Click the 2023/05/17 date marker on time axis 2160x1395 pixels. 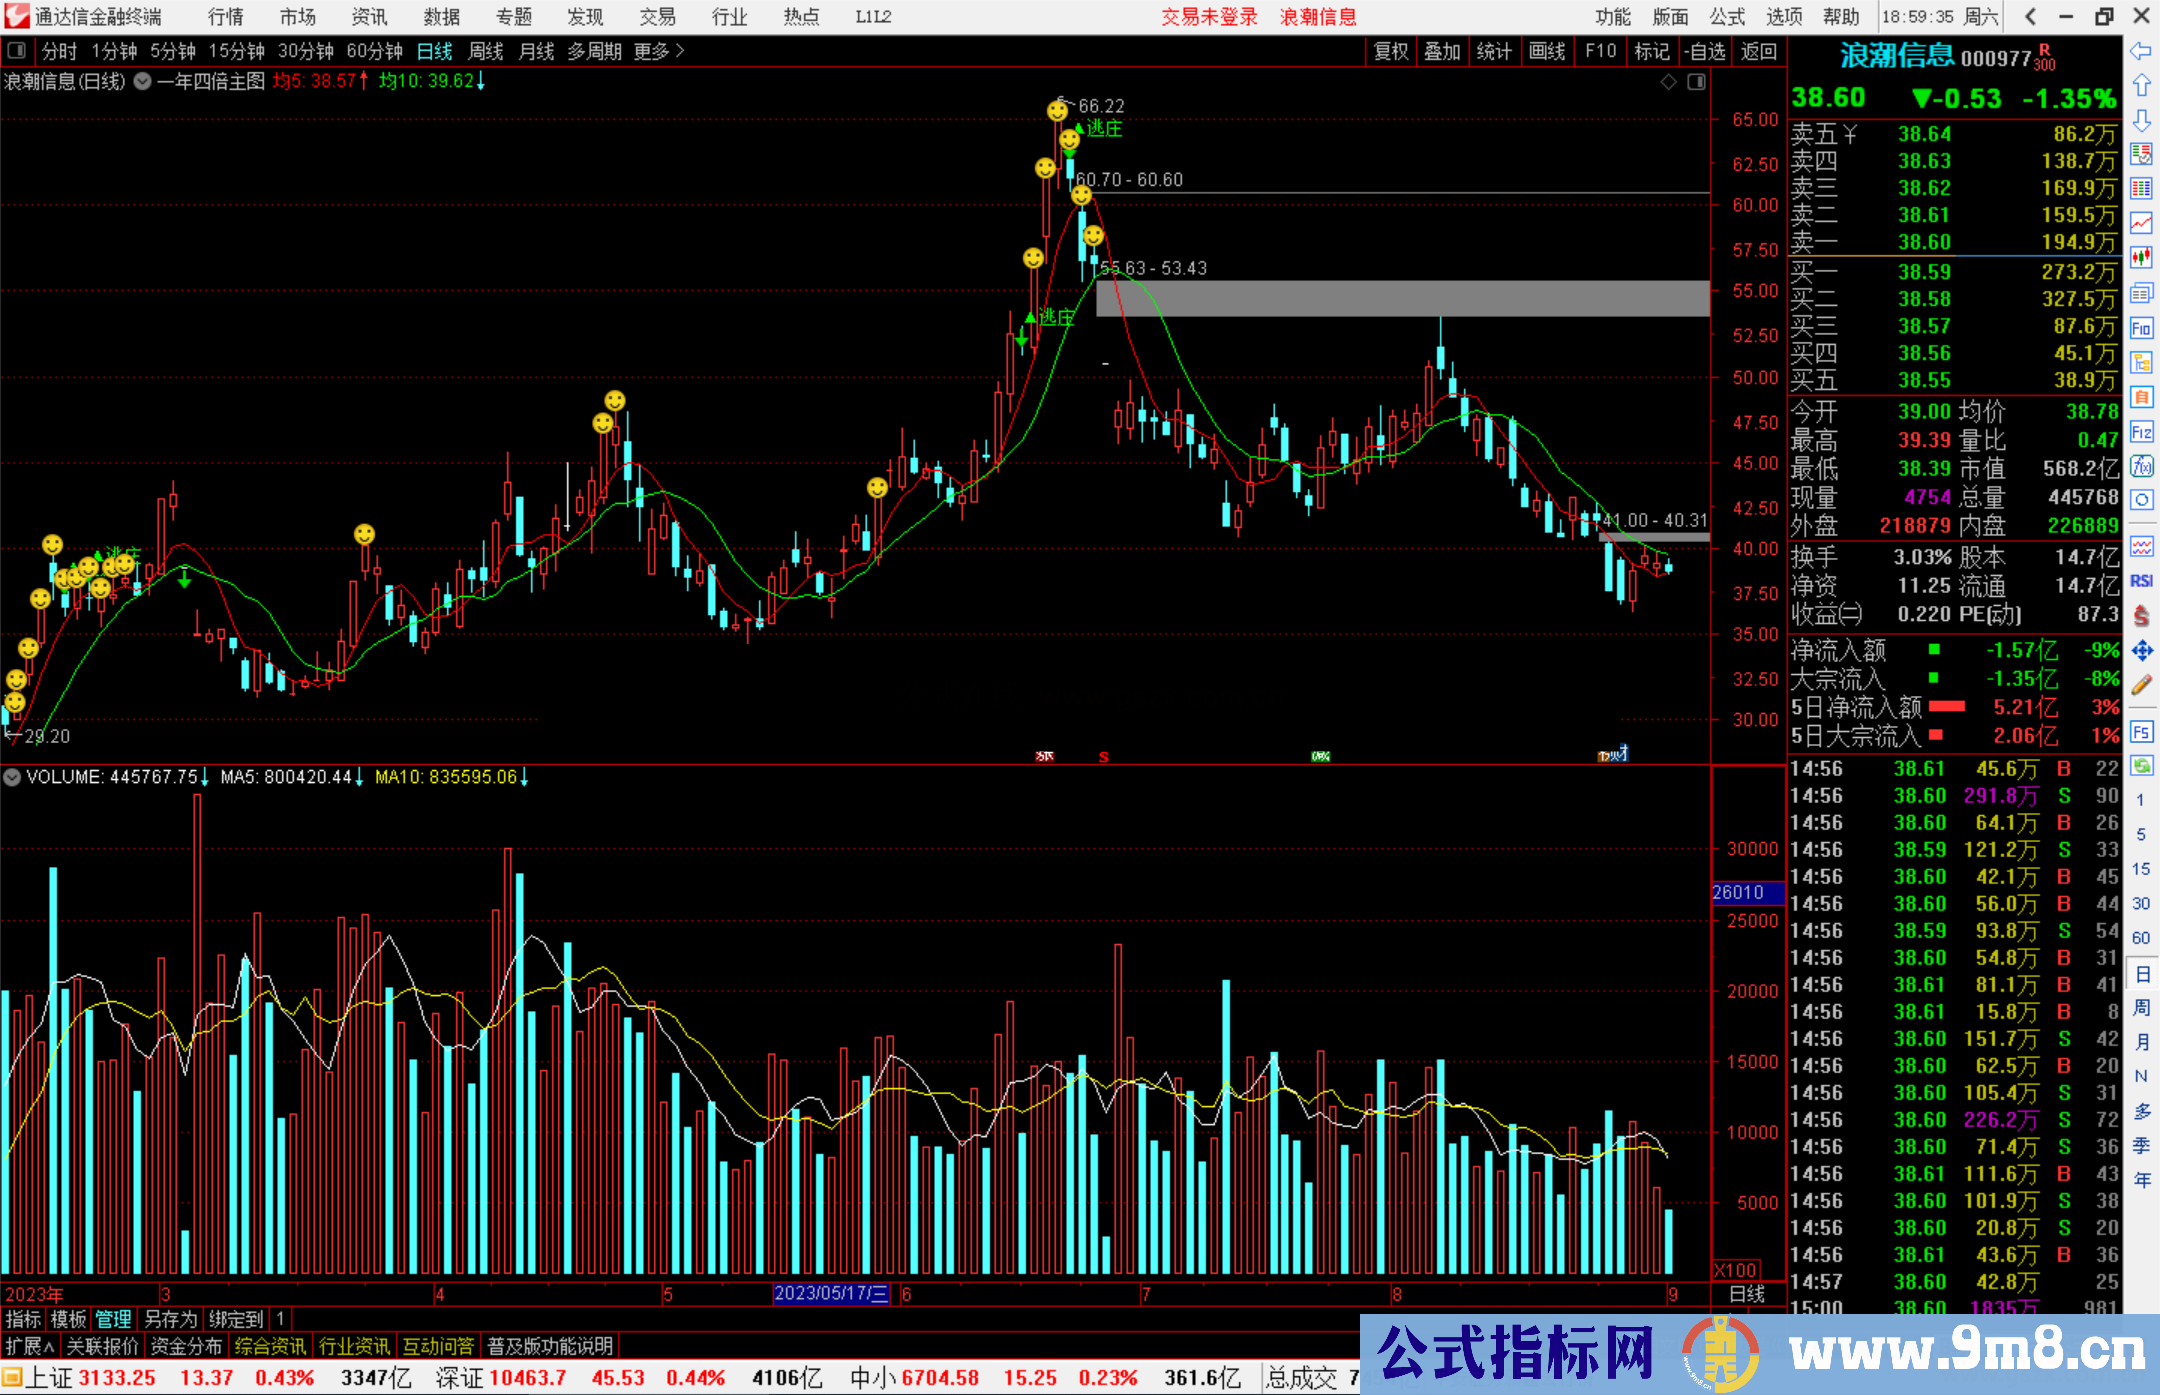click(x=831, y=1293)
